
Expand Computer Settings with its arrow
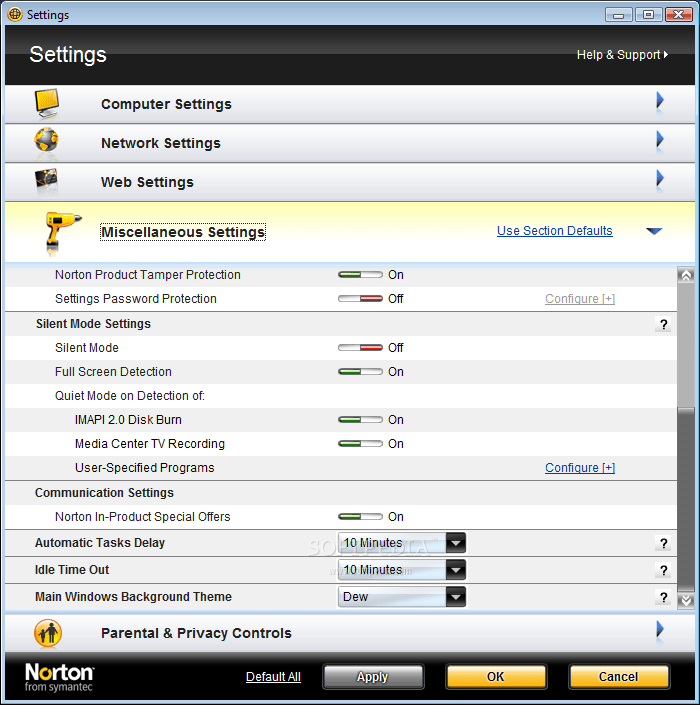[660, 100]
